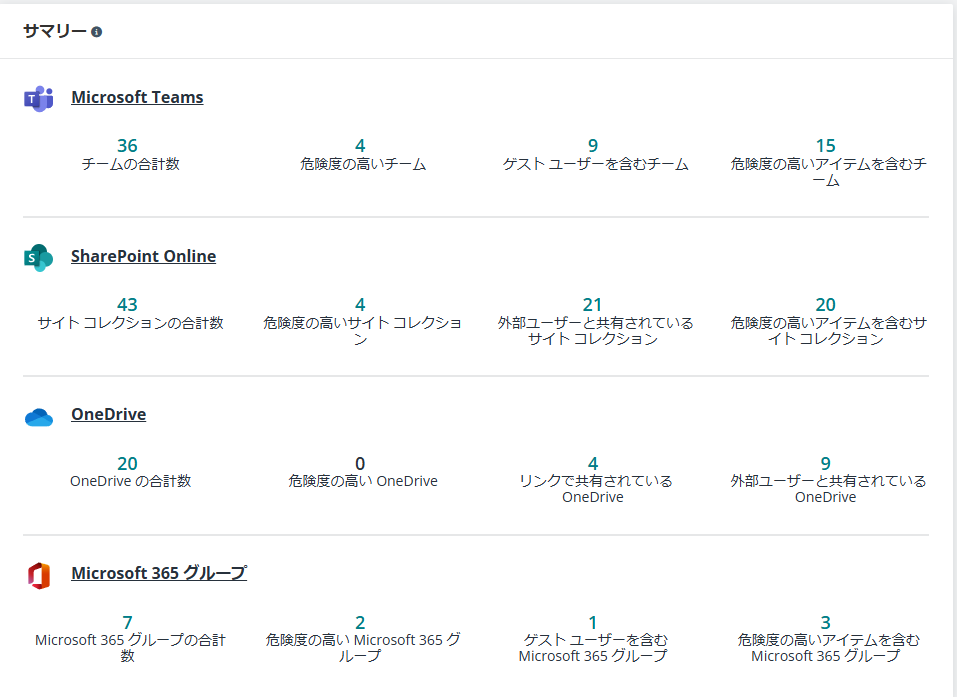This screenshot has width=957, height=697.
Task: Select the 1 guest user groups count
Action: point(593,623)
